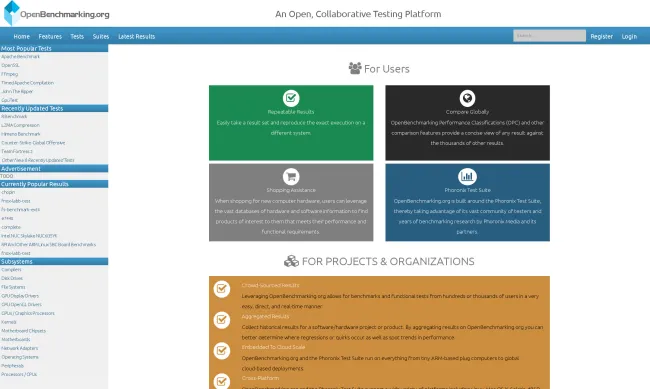Open the chopin result link
Screen dimensions: 650x389
click(x=8, y=192)
